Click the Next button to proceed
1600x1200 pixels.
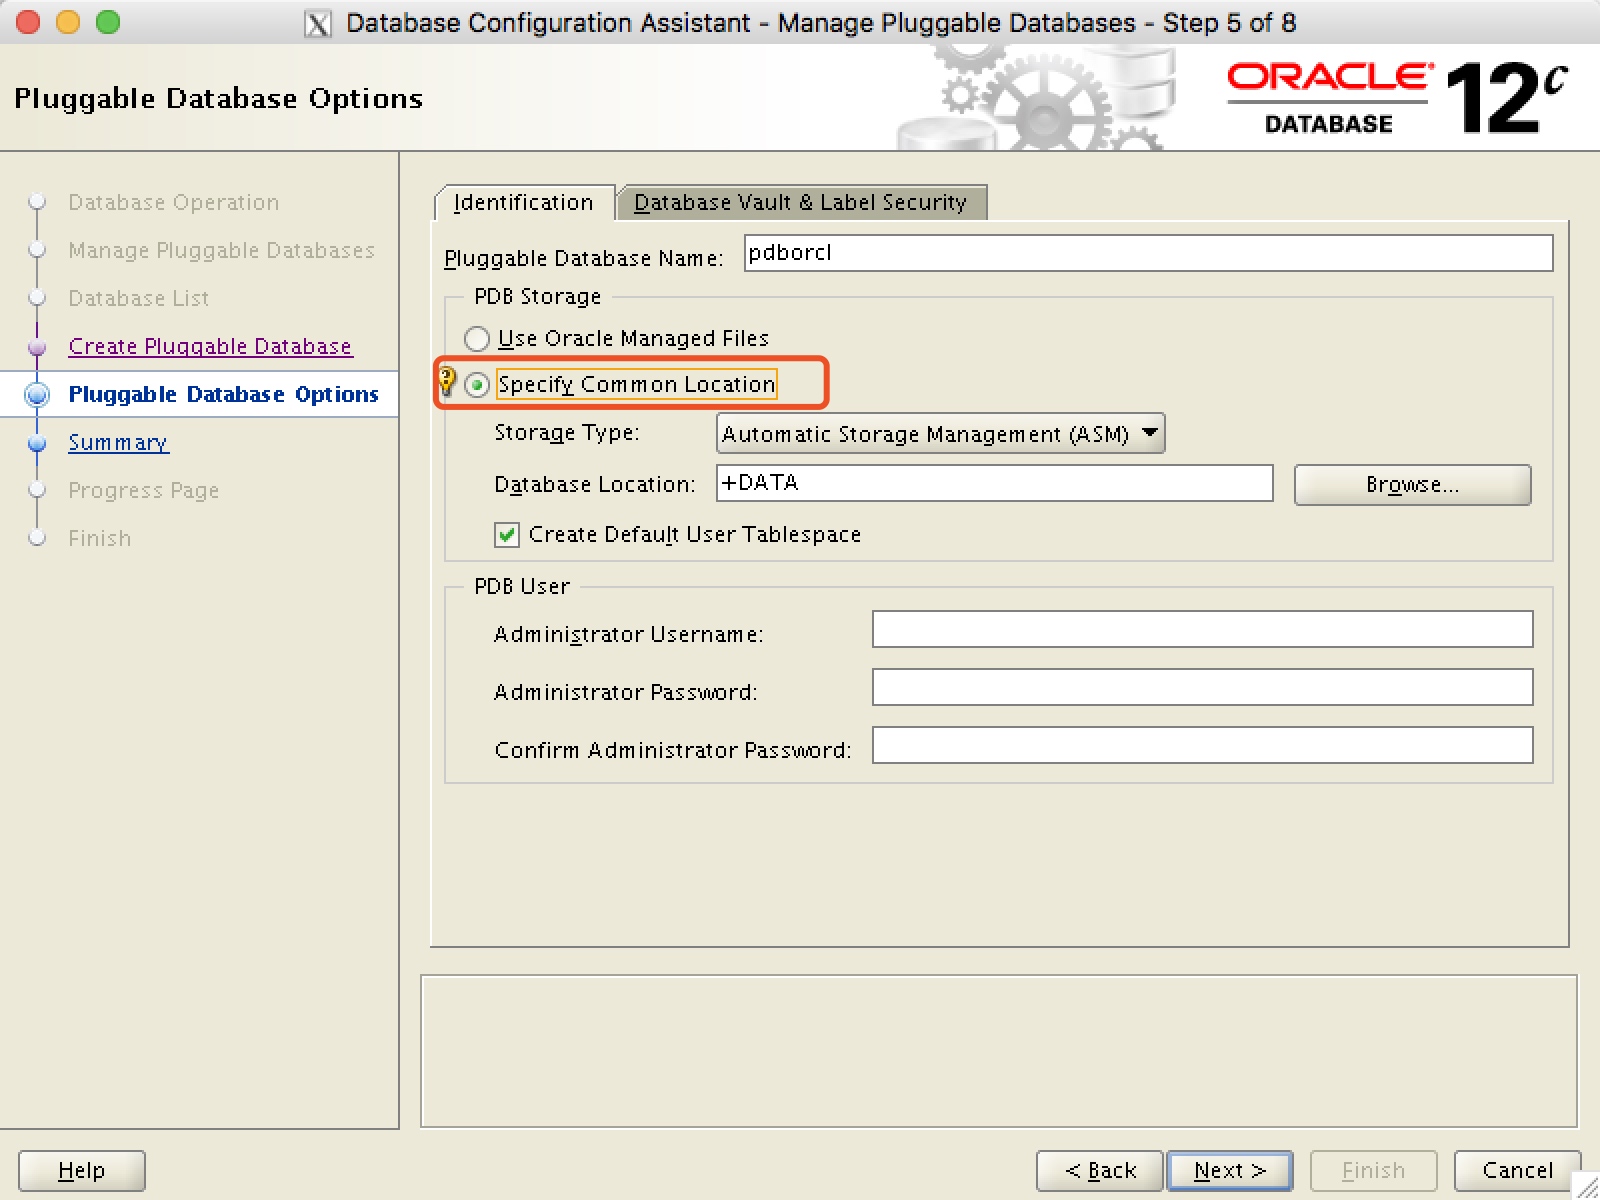[x=1229, y=1170]
